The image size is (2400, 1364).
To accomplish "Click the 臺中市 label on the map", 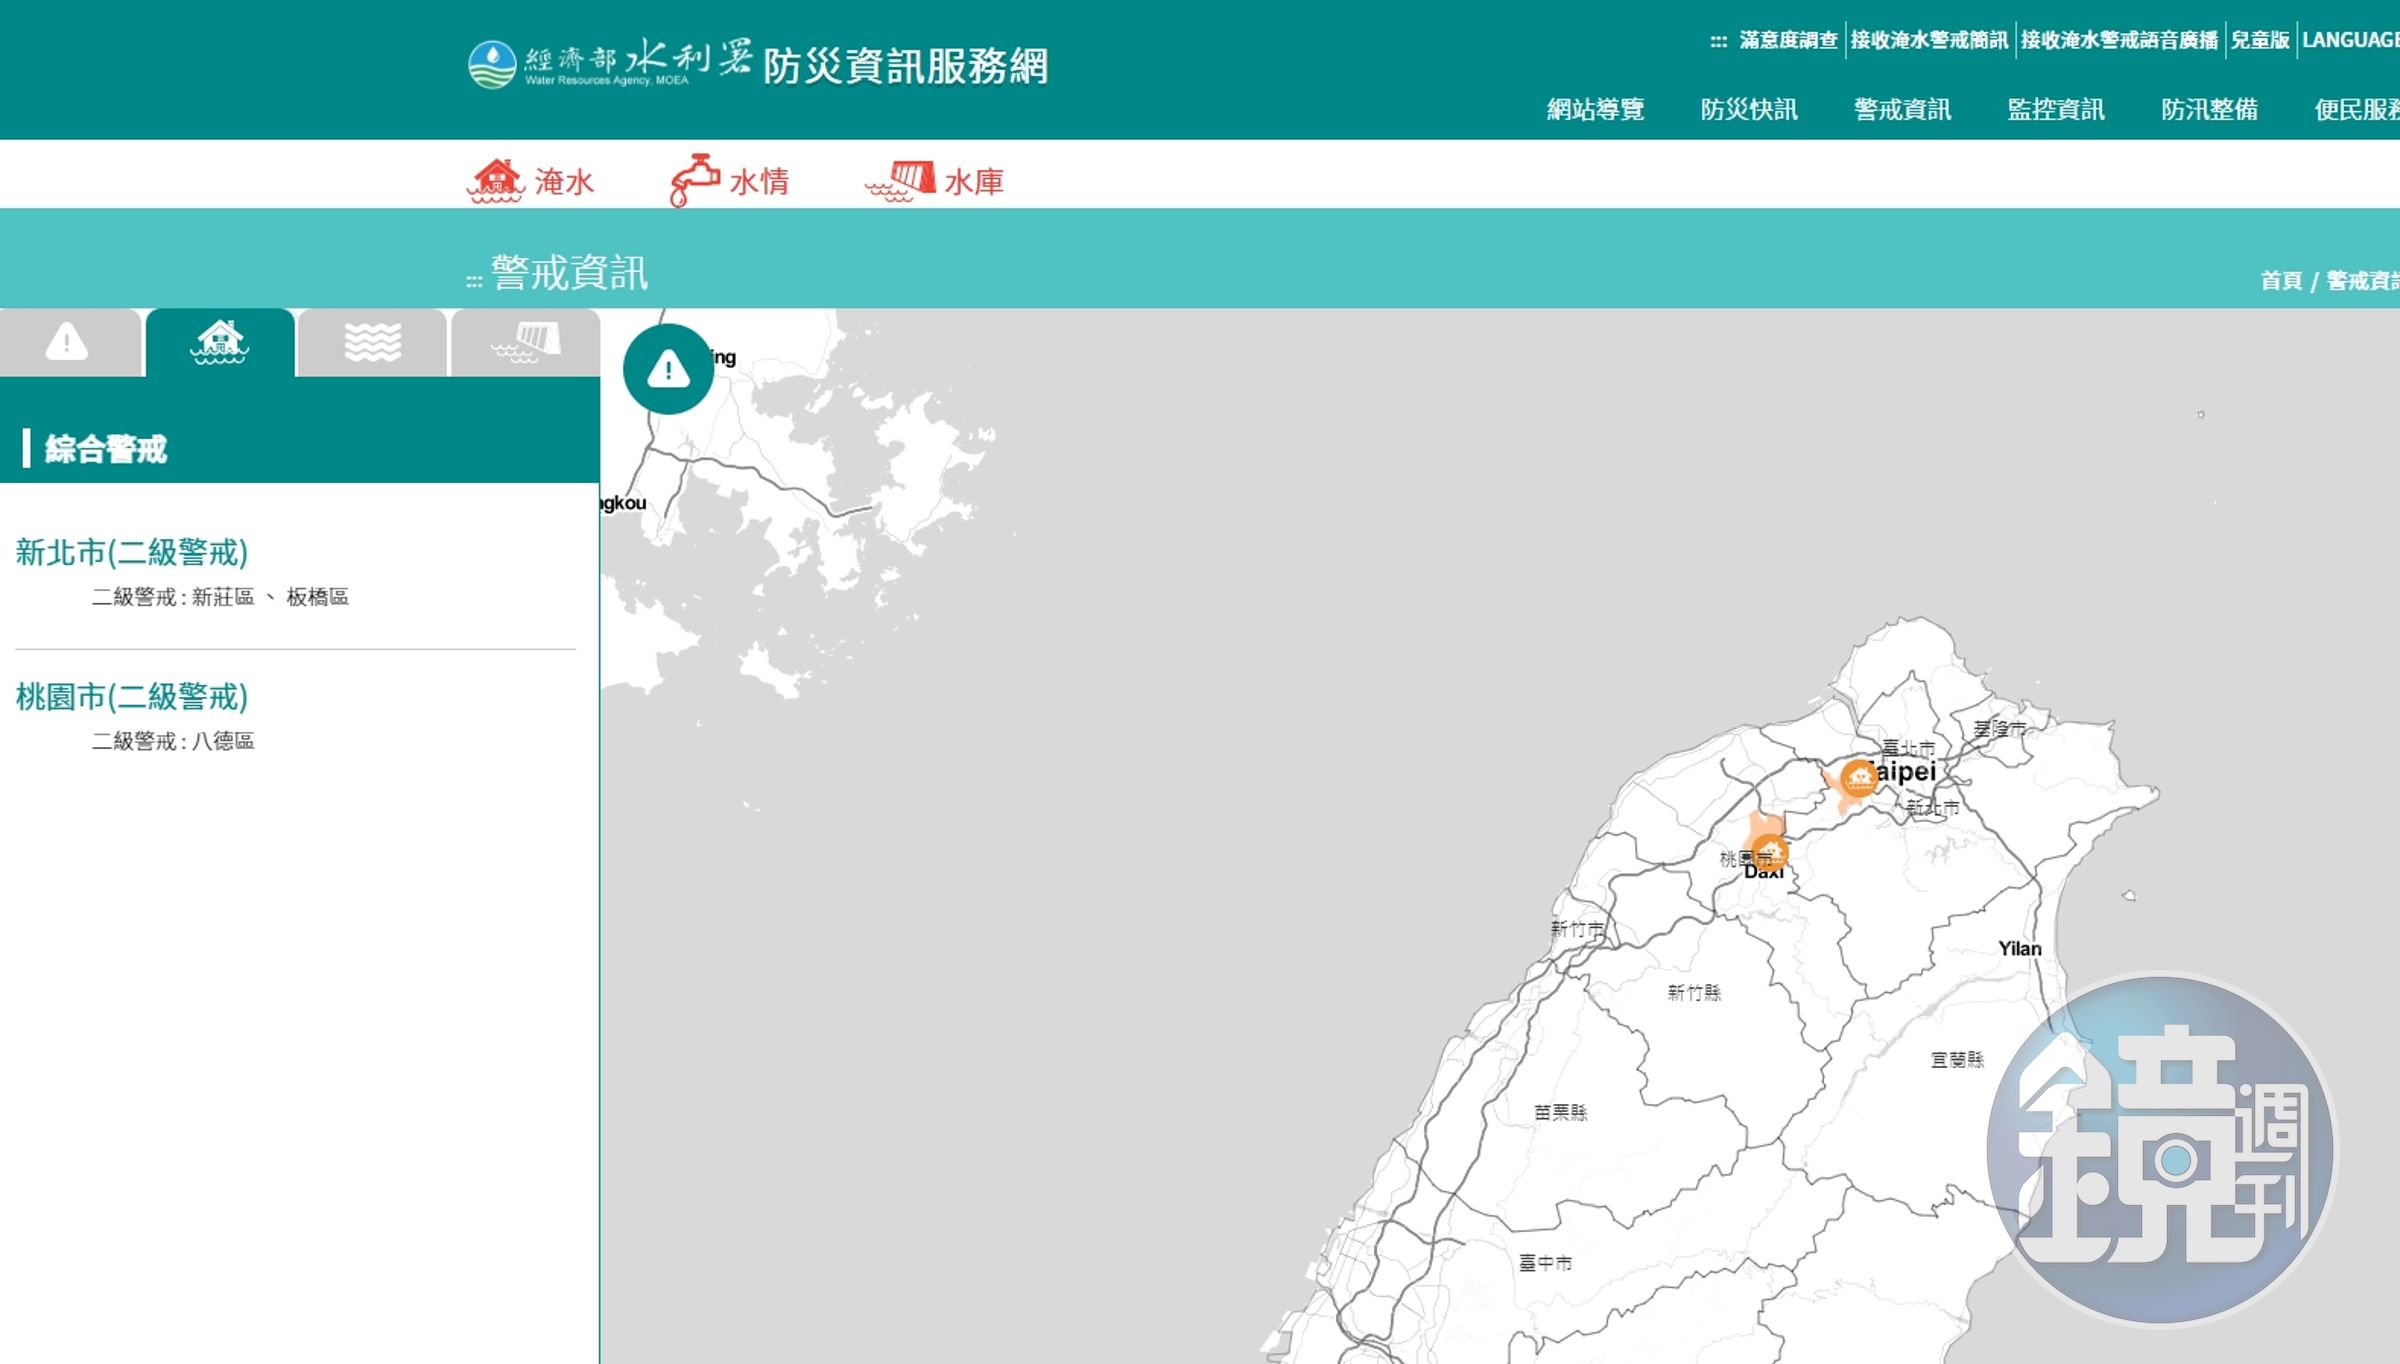I will [1545, 1263].
